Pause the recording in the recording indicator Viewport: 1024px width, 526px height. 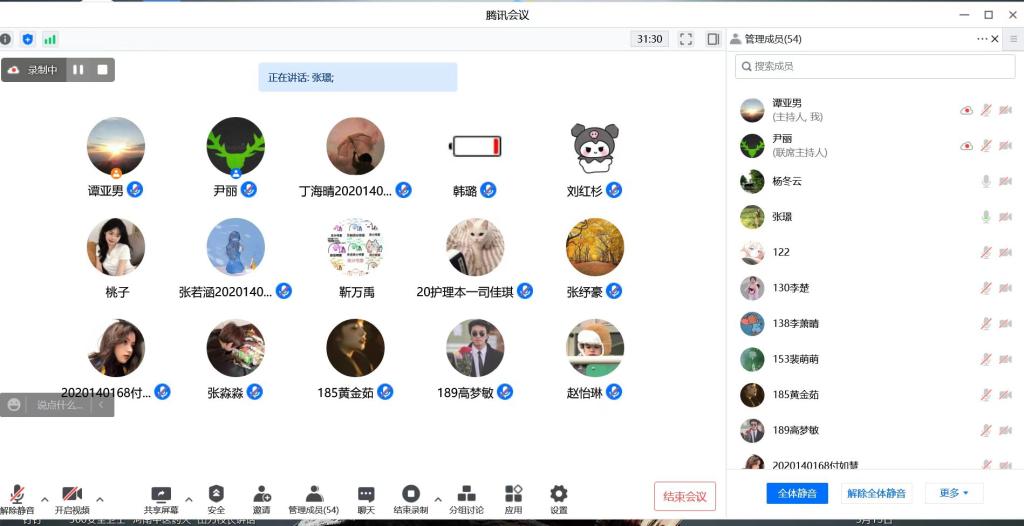tap(79, 70)
